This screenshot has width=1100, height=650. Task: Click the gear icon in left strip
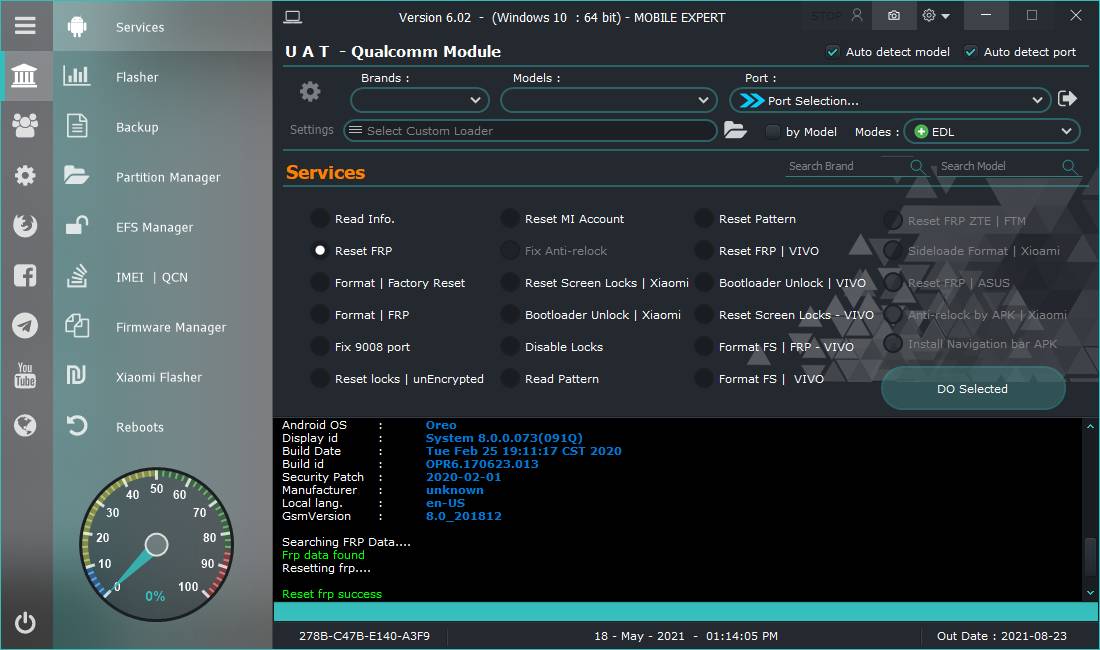pyautogui.click(x=25, y=175)
